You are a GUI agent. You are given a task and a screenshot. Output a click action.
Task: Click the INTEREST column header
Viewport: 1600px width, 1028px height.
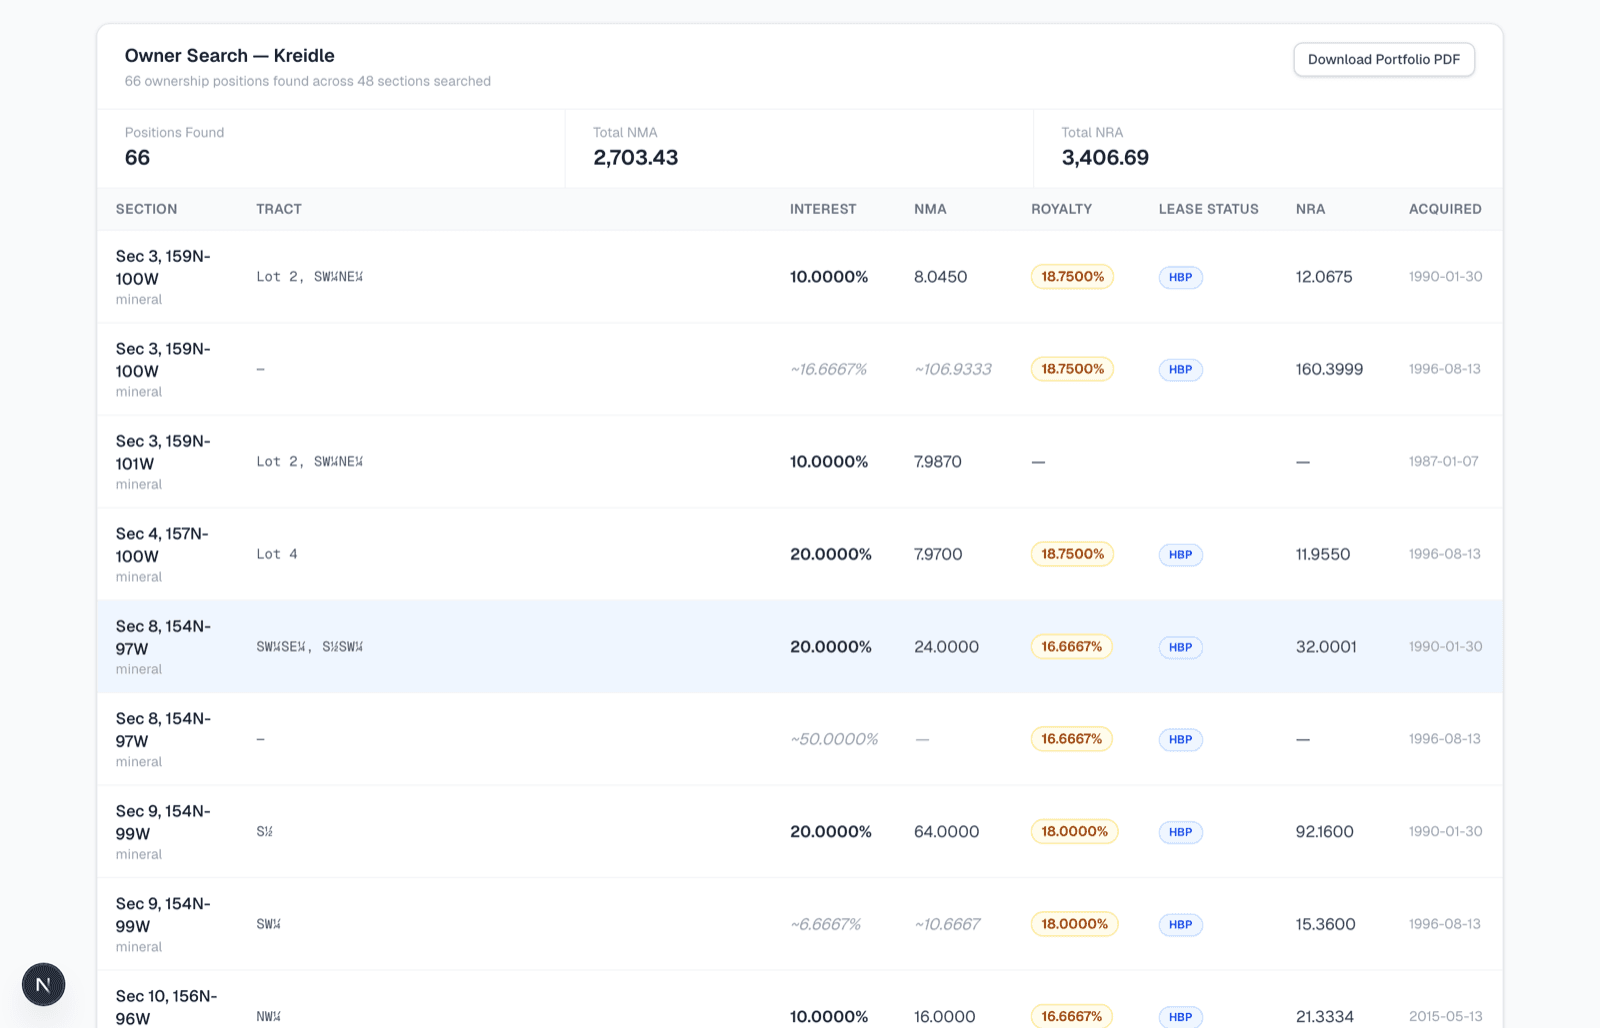[823, 209]
